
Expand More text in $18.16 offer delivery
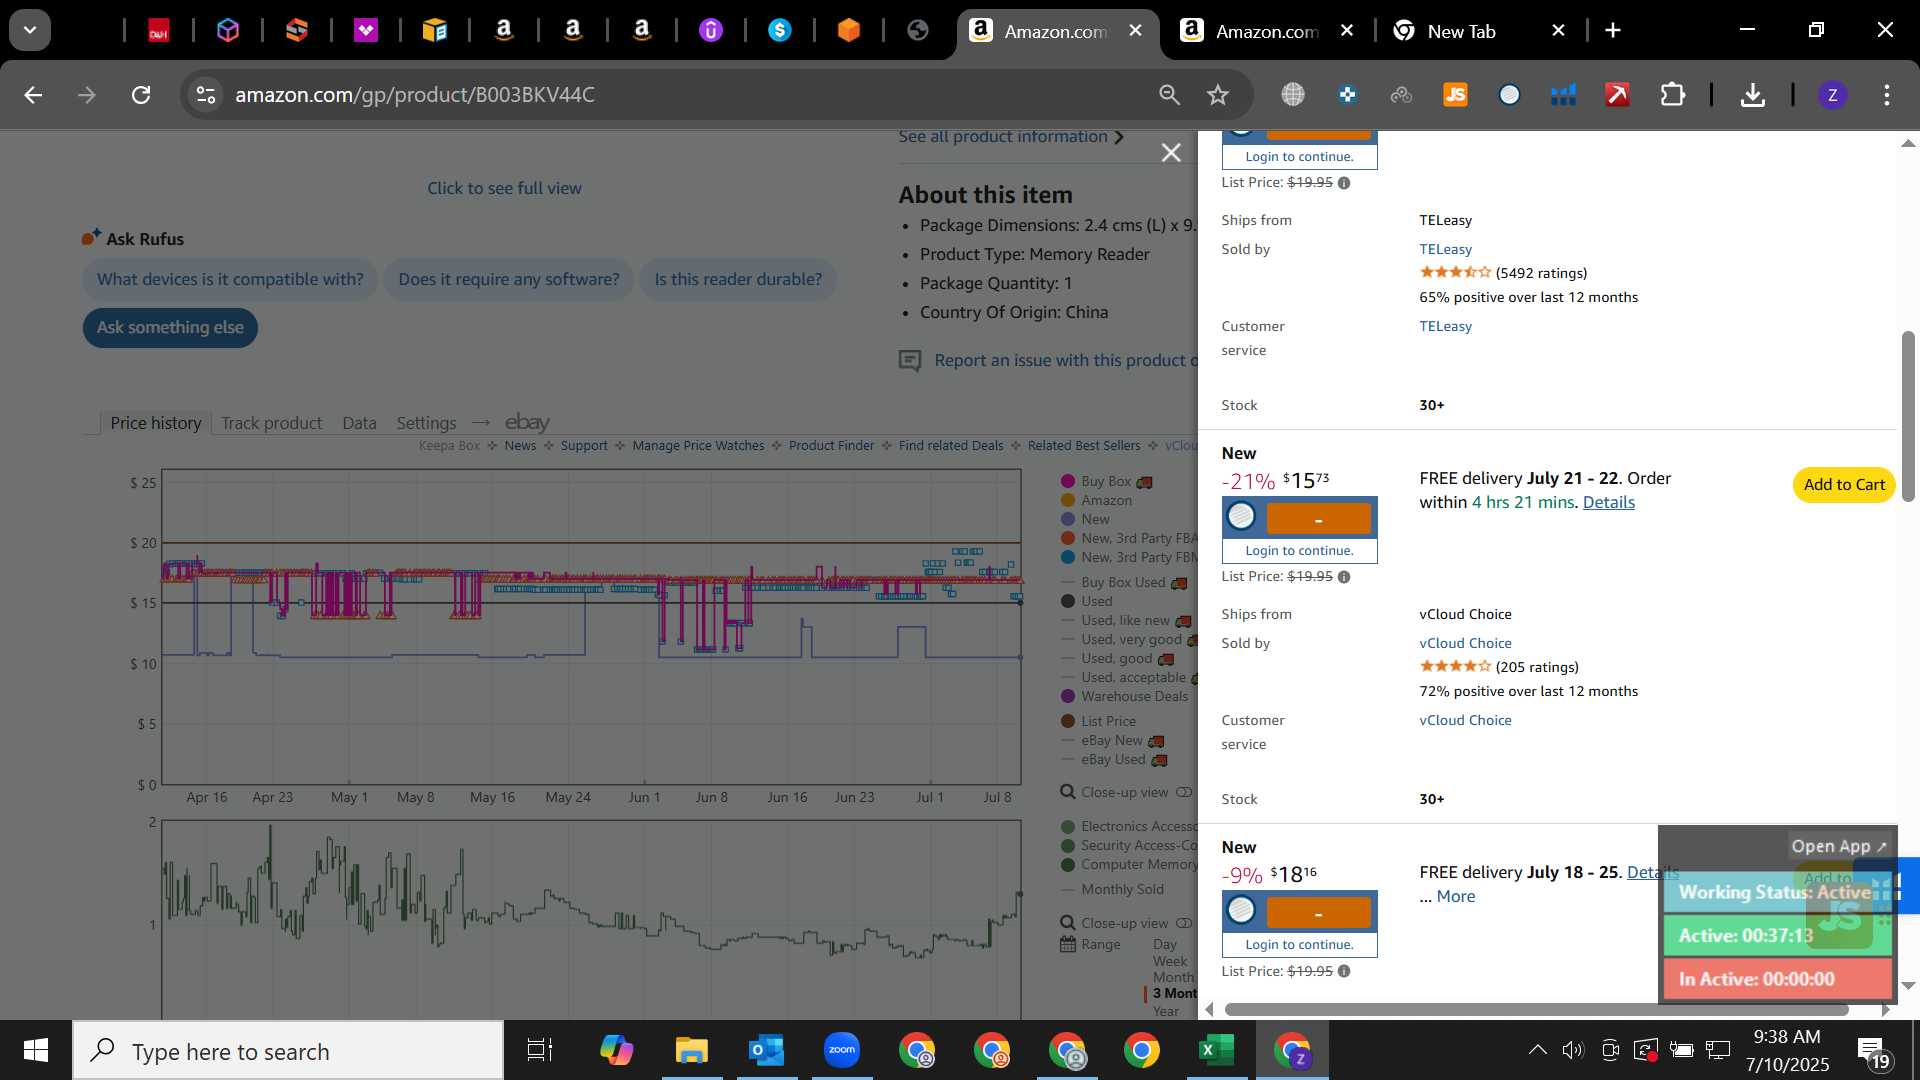1455,897
